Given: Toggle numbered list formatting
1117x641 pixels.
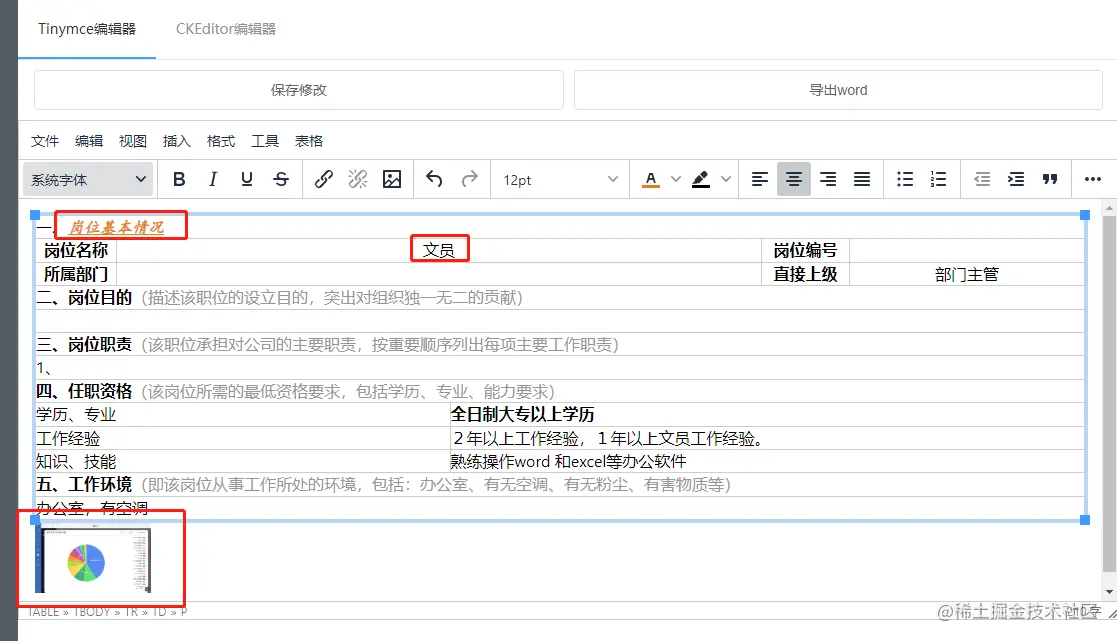Looking at the screenshot, I should coord(938,179).
